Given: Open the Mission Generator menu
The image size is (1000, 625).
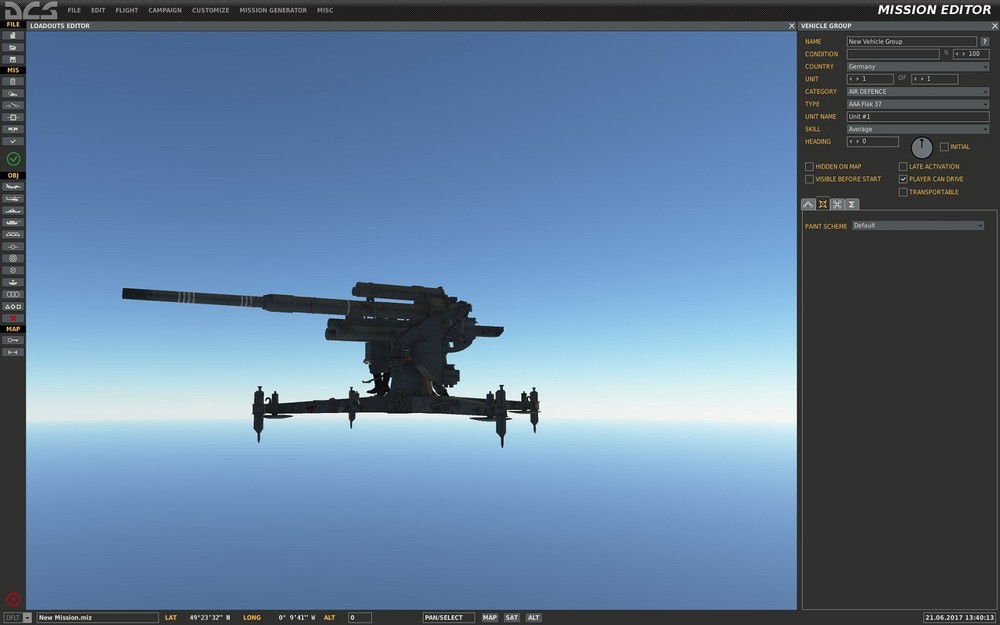Looking at the screenshot, I should [273, 10].
